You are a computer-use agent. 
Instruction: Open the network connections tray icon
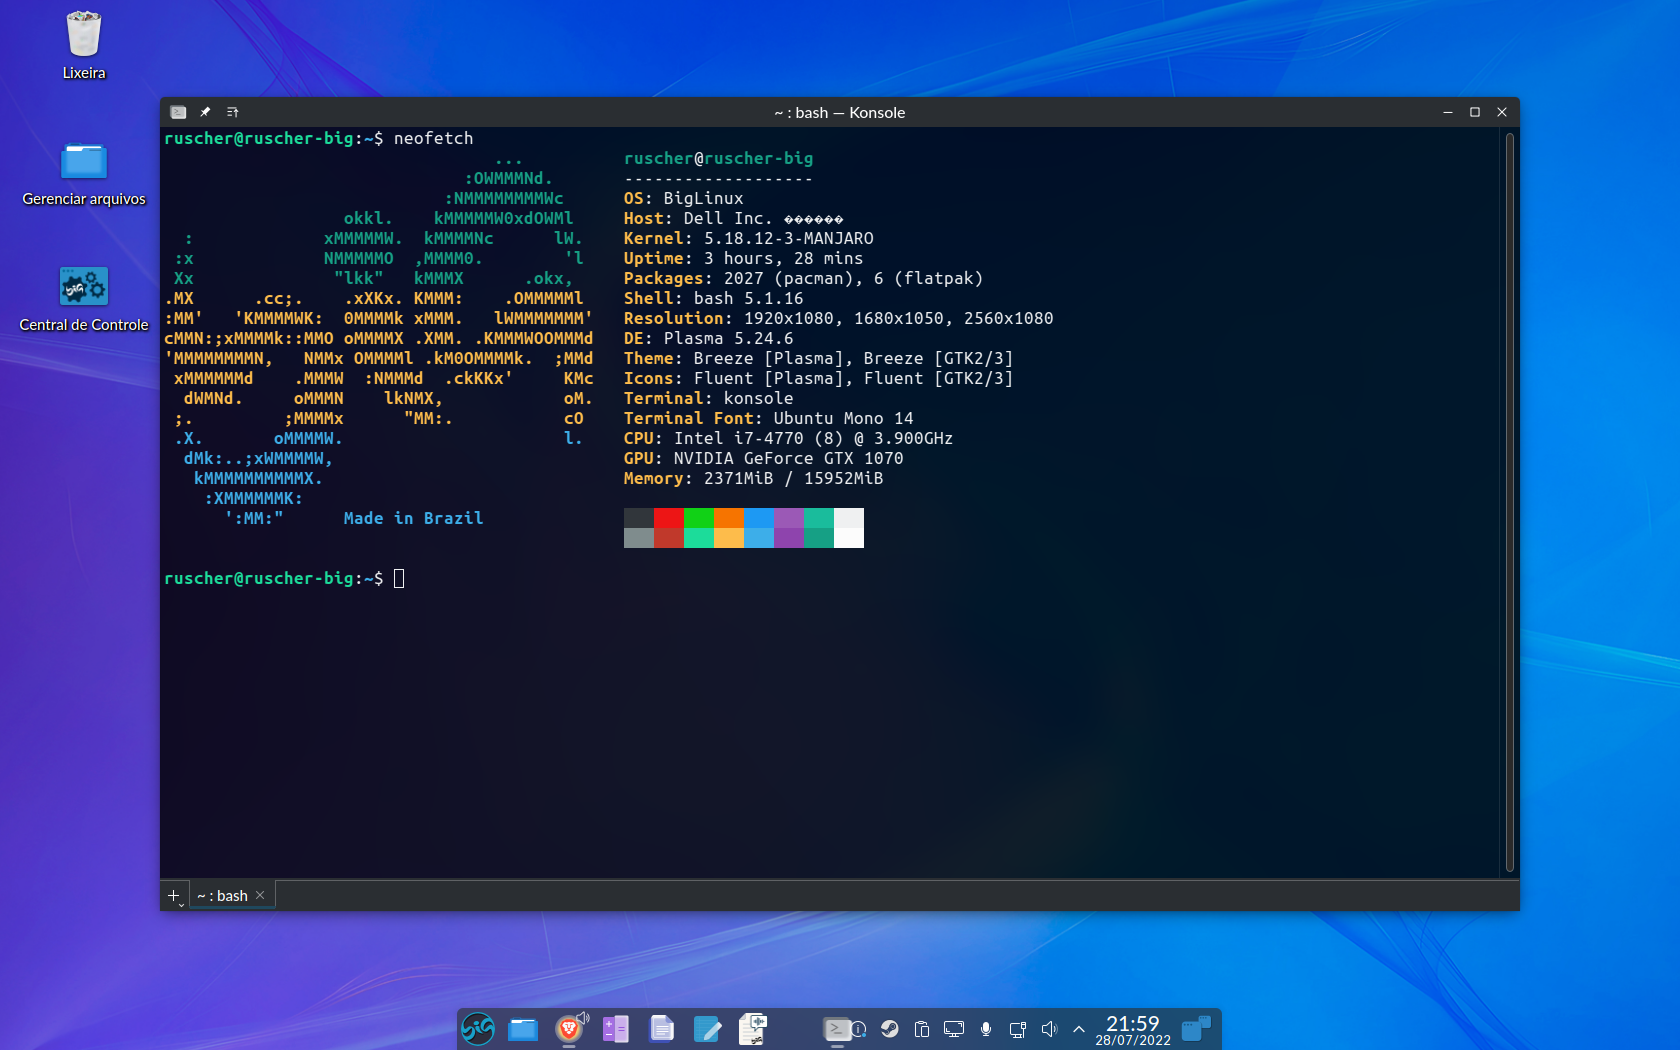coord(1018,1029)
